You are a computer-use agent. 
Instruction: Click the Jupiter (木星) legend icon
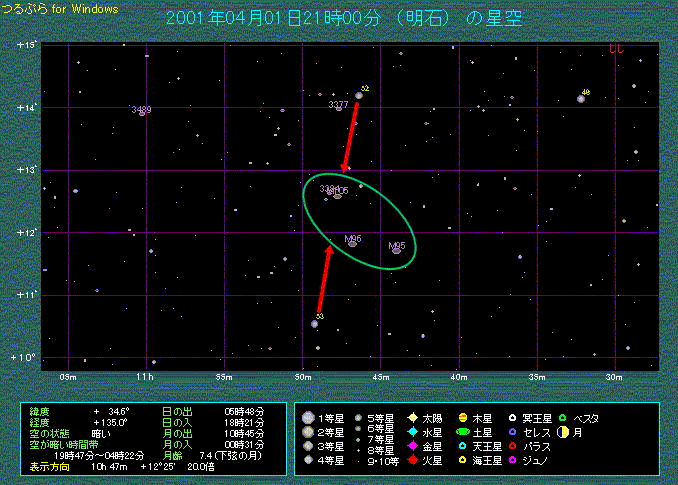463,417
